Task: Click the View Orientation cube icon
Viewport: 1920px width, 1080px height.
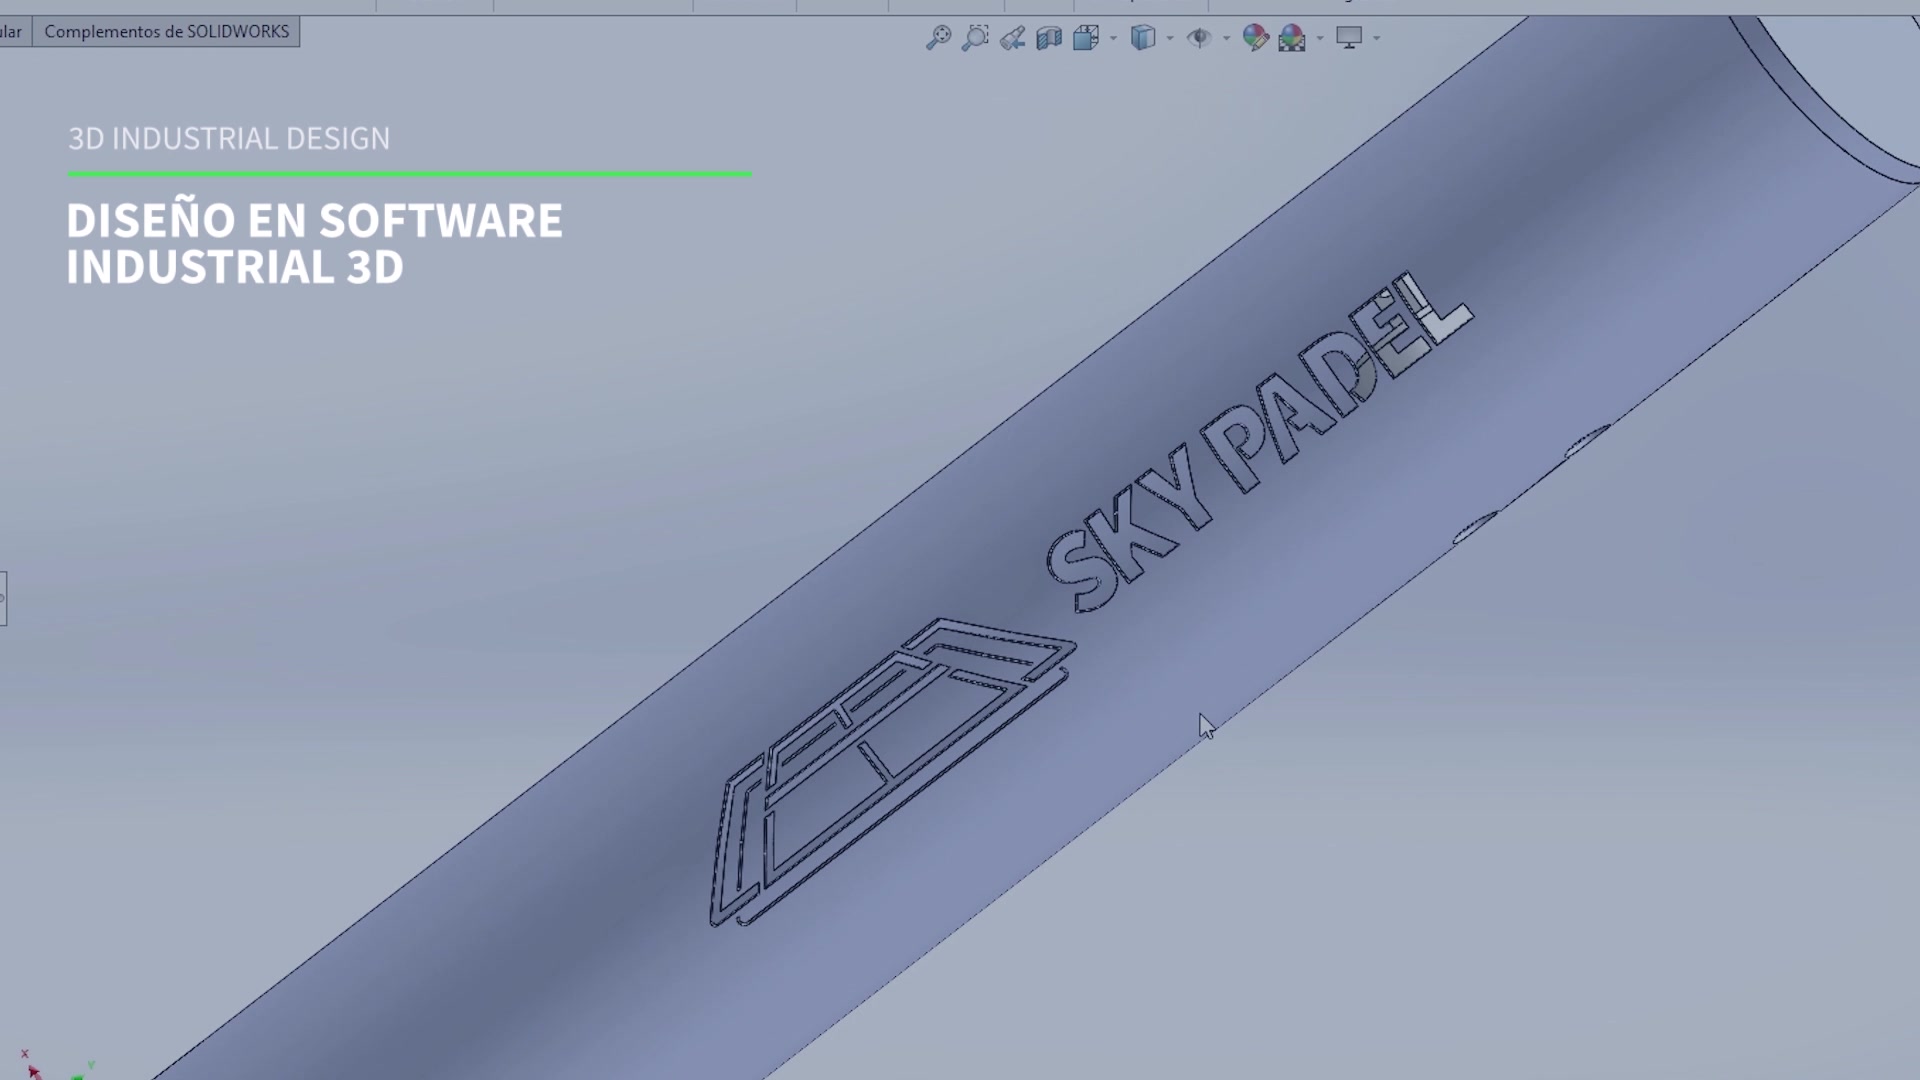Action: coord(1086,38)
